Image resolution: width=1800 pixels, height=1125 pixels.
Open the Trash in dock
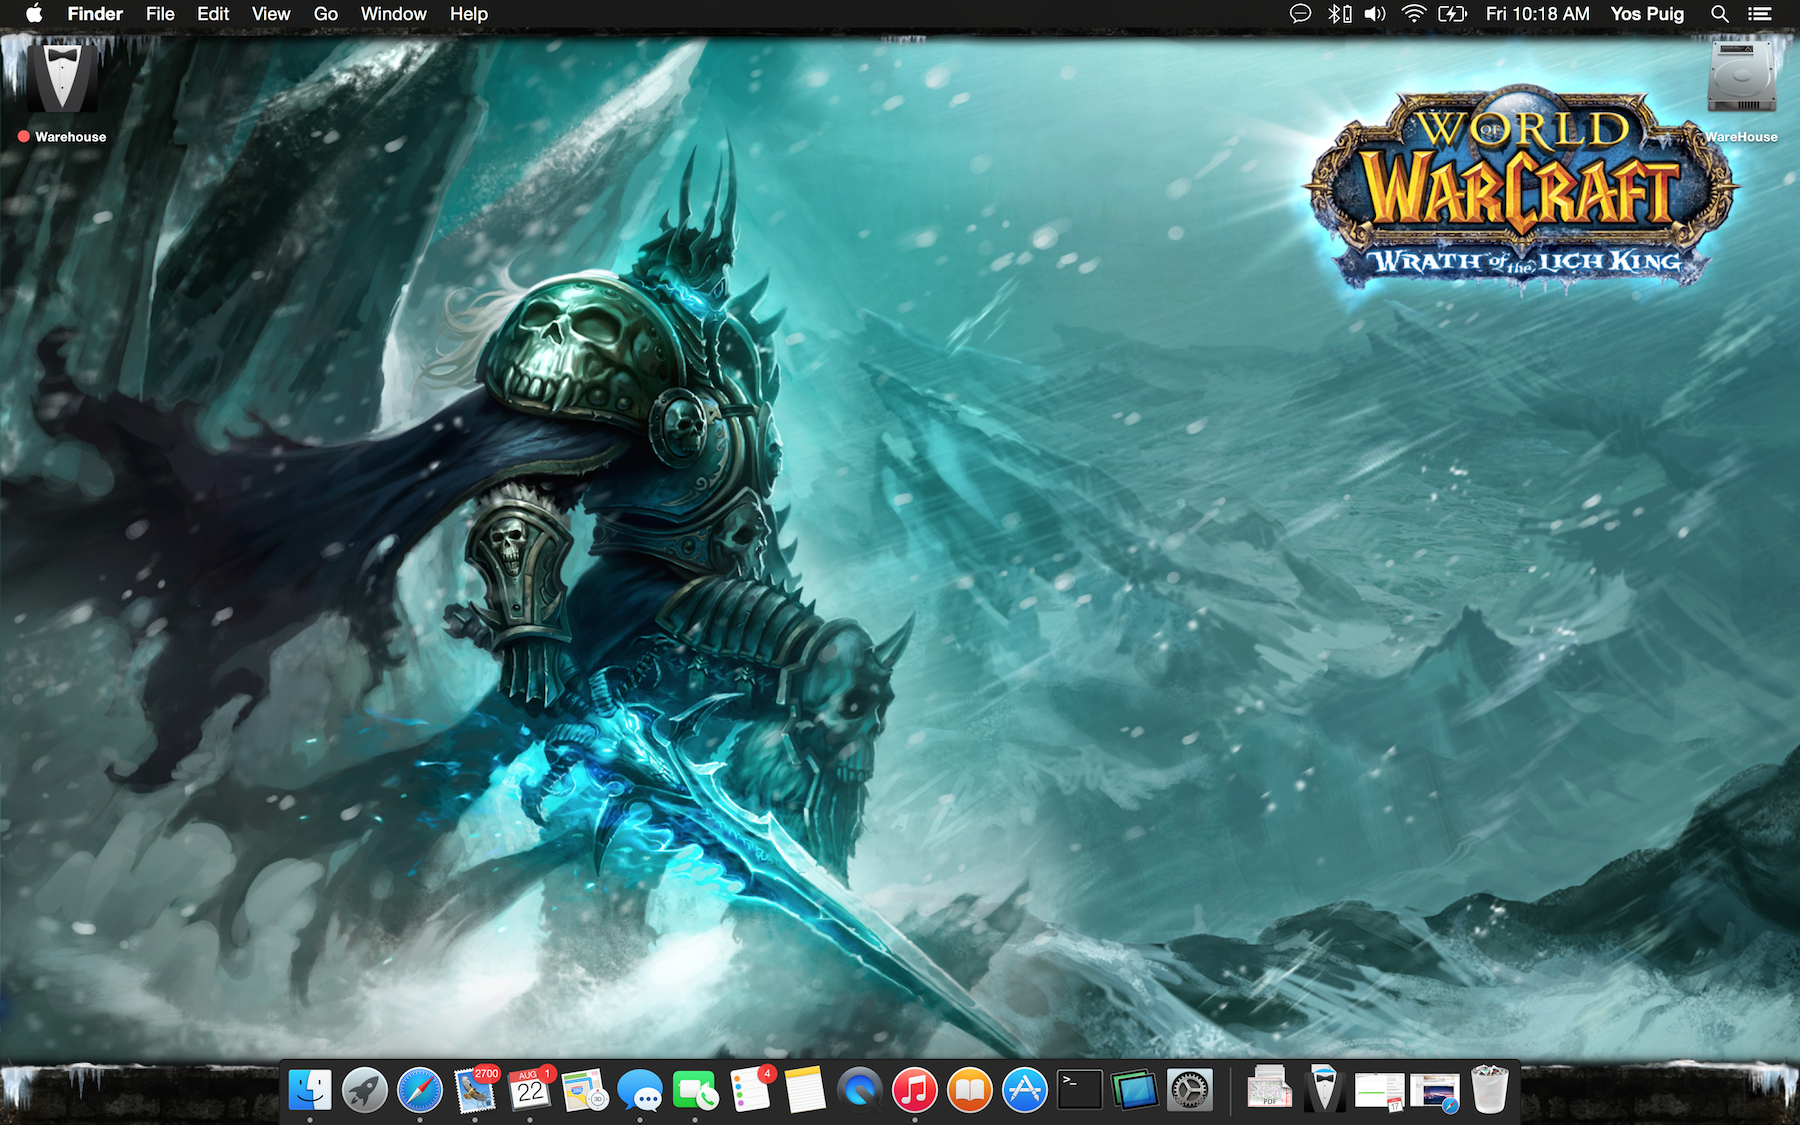(1490, 1089)
